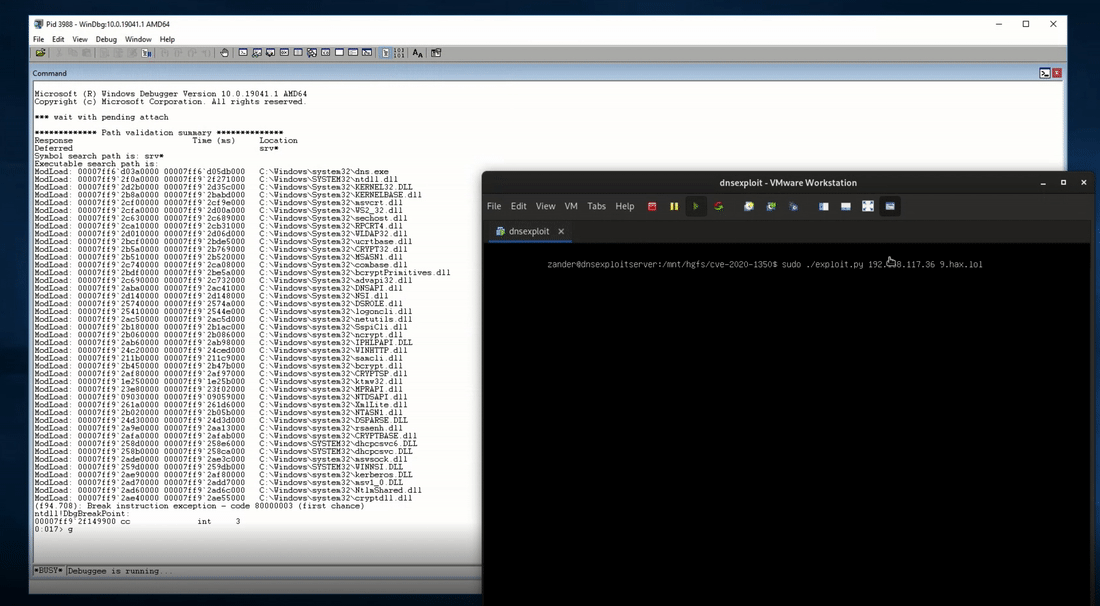
Task: Click the Options icon in WinDbg toolbar
Action: tap(436, 53)
